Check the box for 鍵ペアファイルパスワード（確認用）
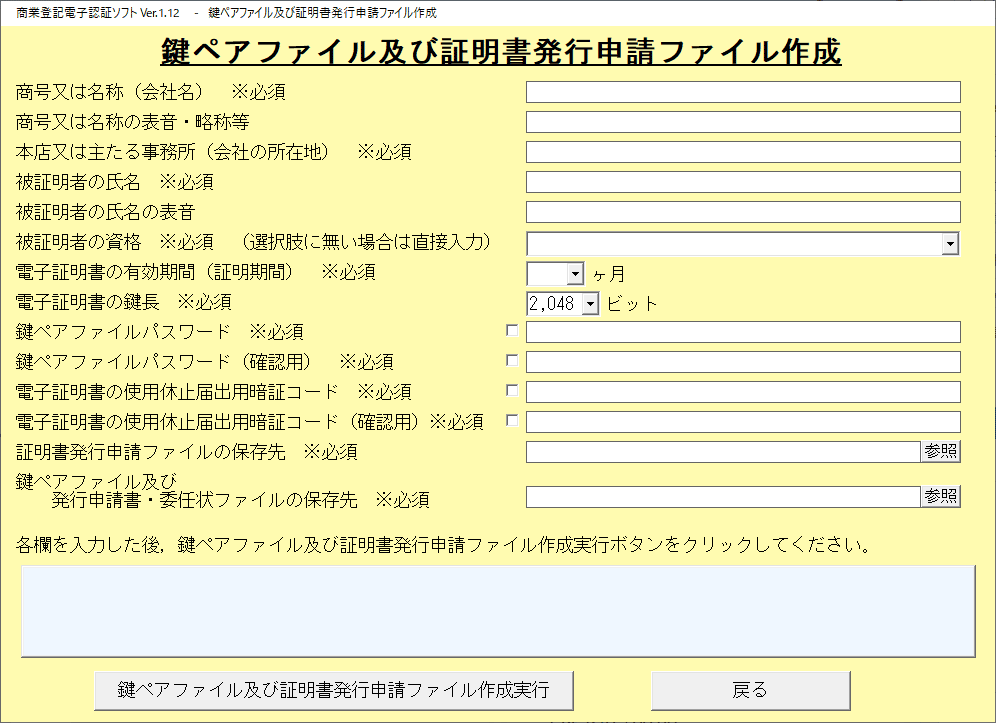Screen dimensions: 996x723 (513, 361)
